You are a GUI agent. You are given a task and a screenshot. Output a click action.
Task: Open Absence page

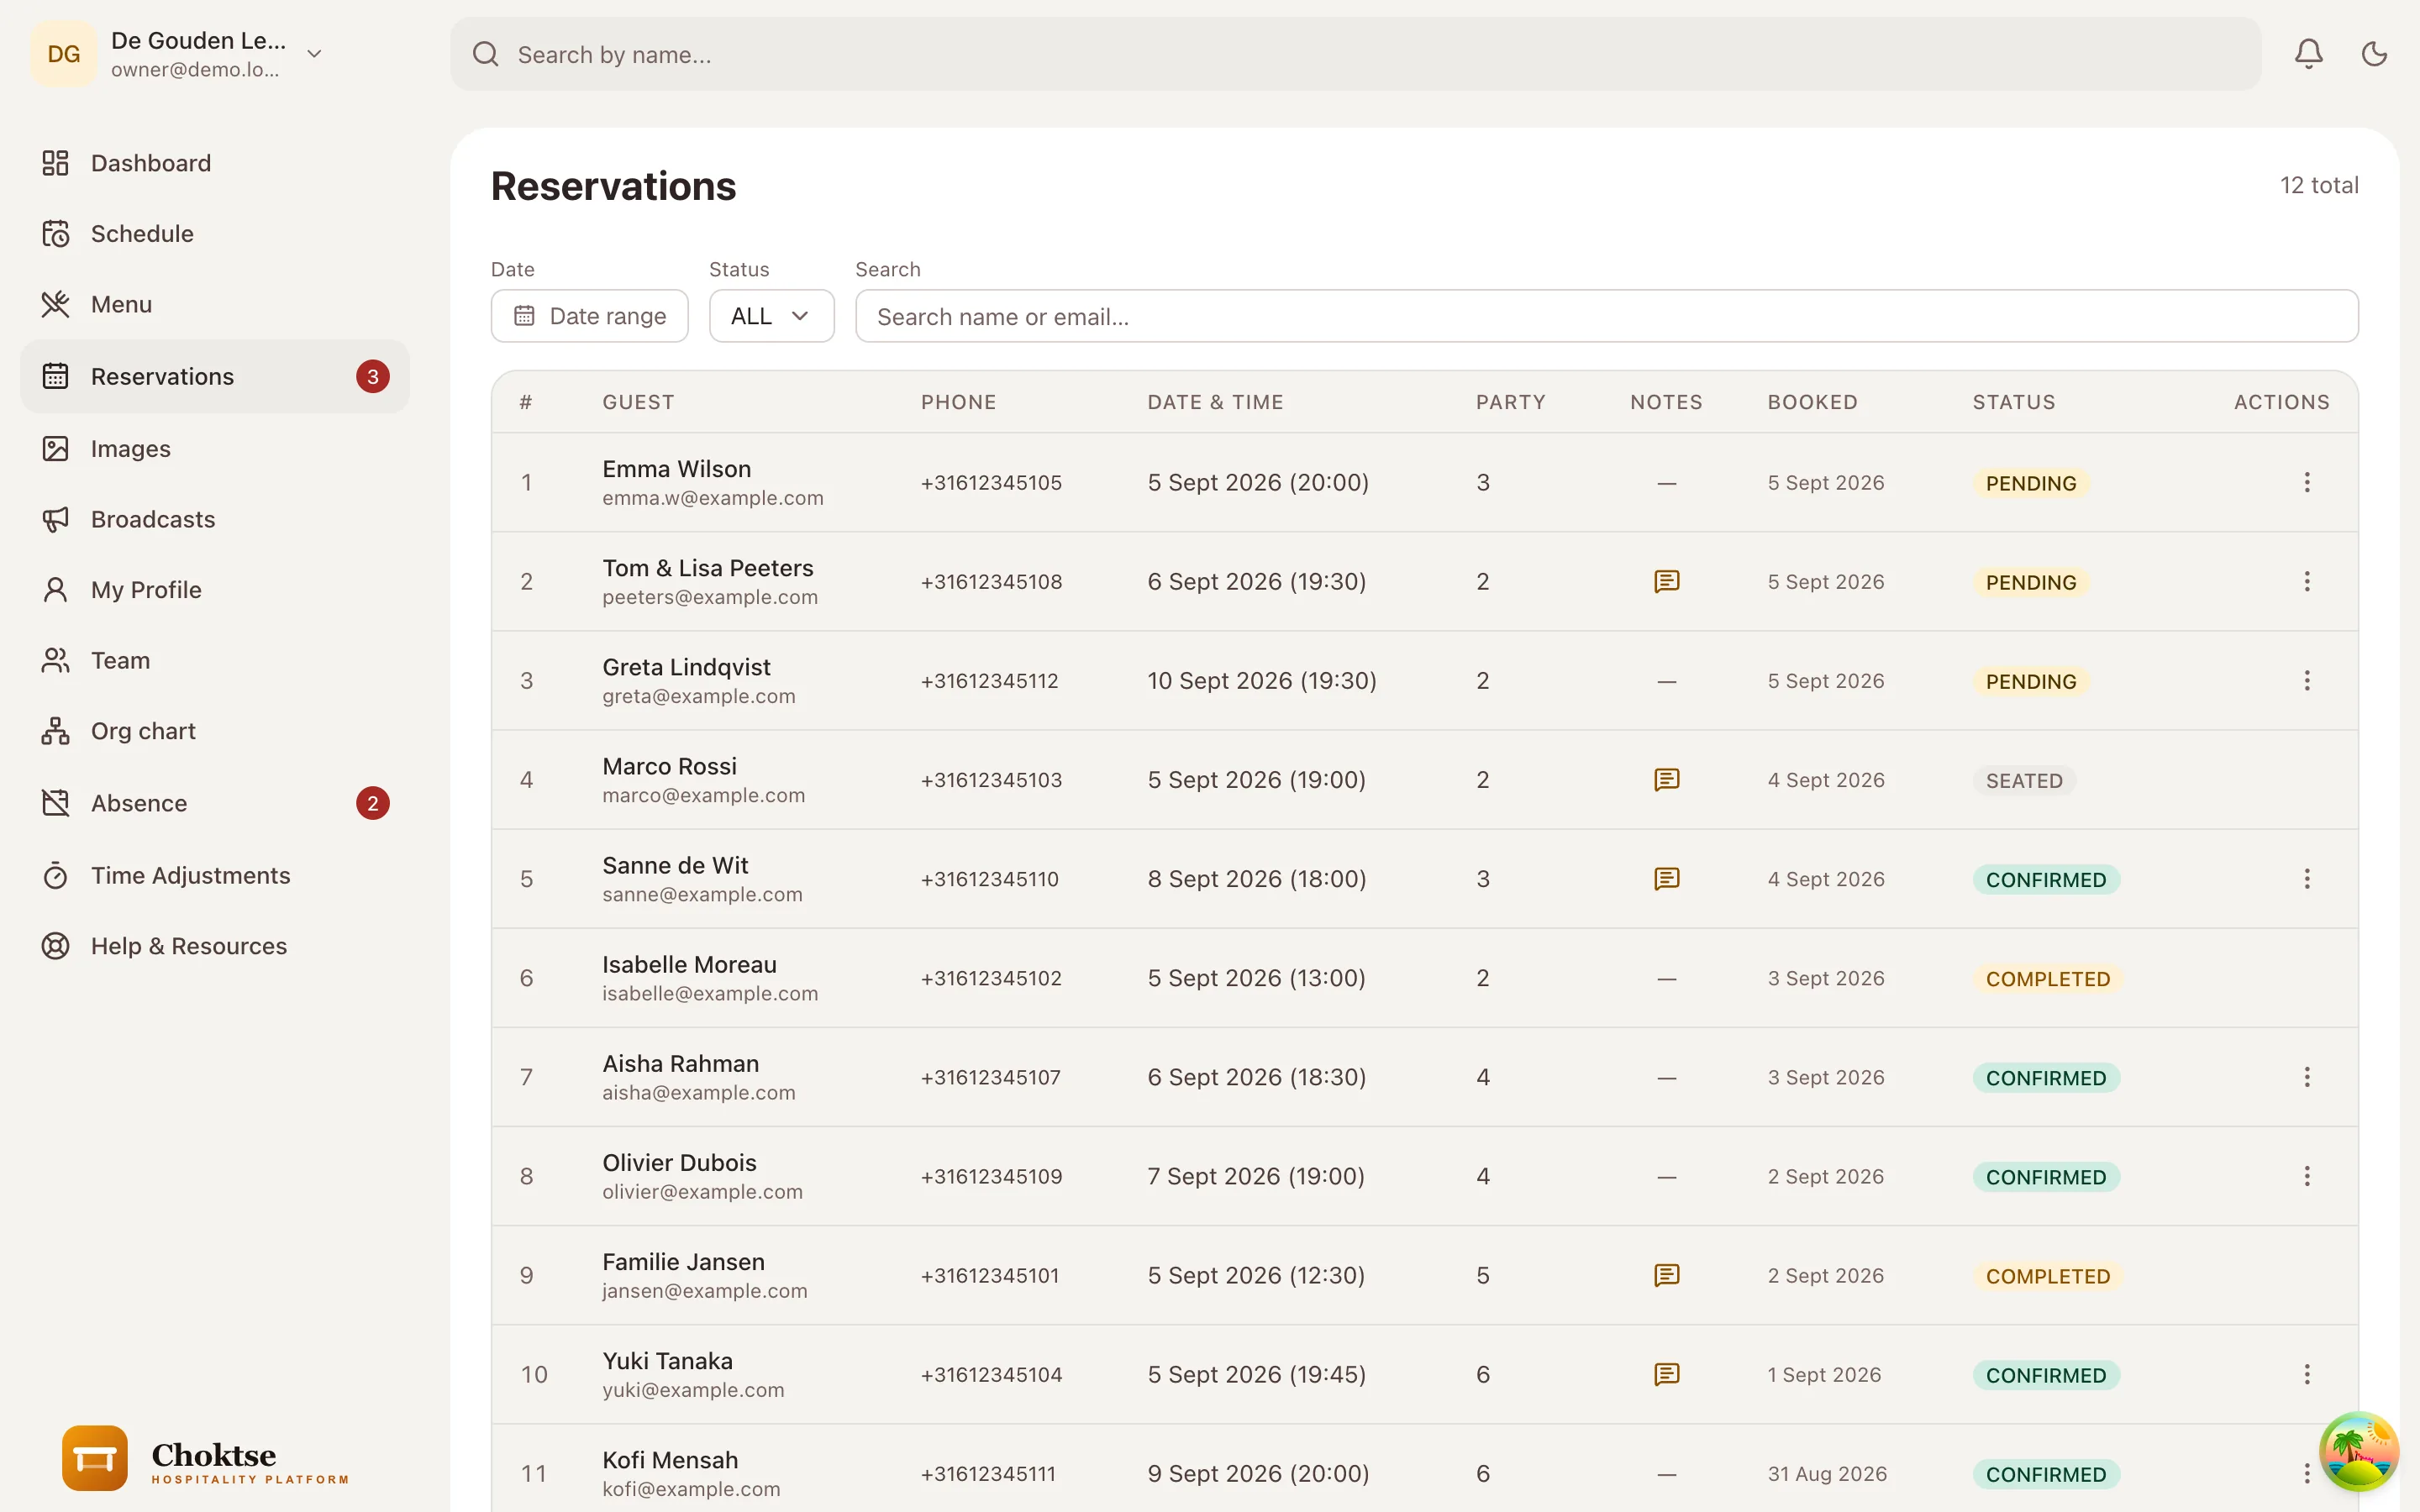[214, 803]
